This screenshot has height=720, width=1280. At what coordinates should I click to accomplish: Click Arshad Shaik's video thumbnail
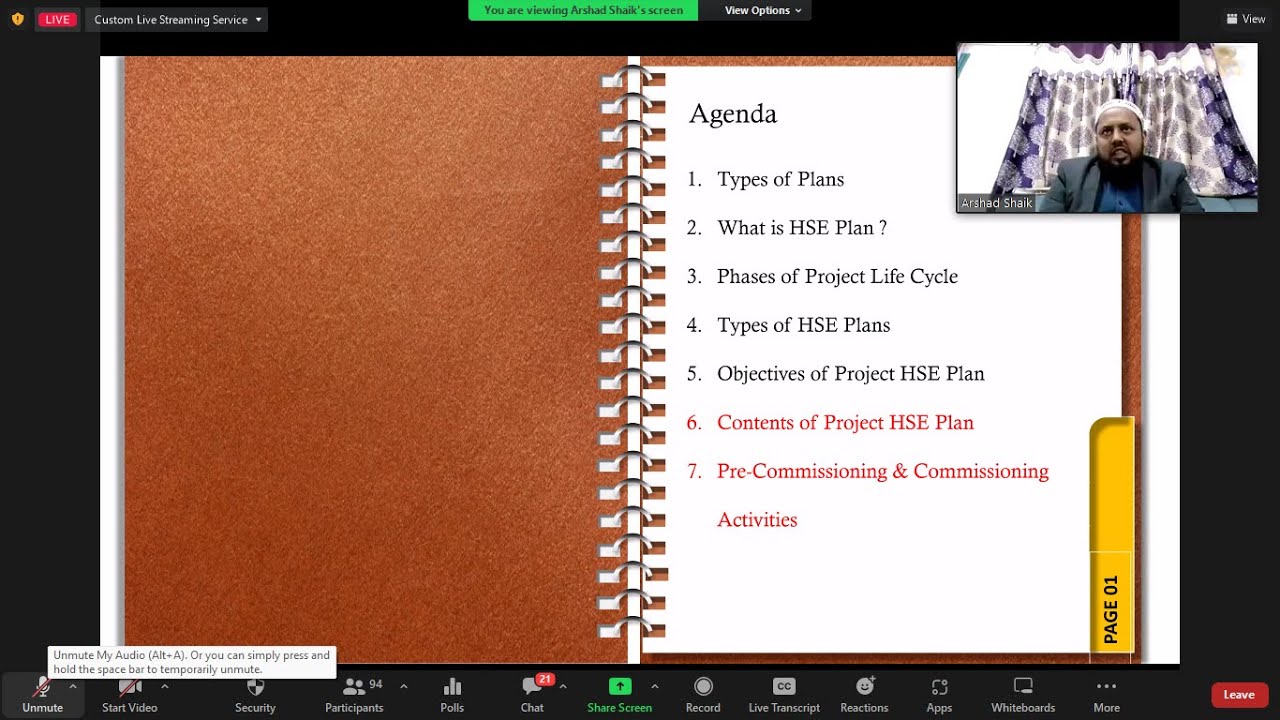[x=1107, y=127]
